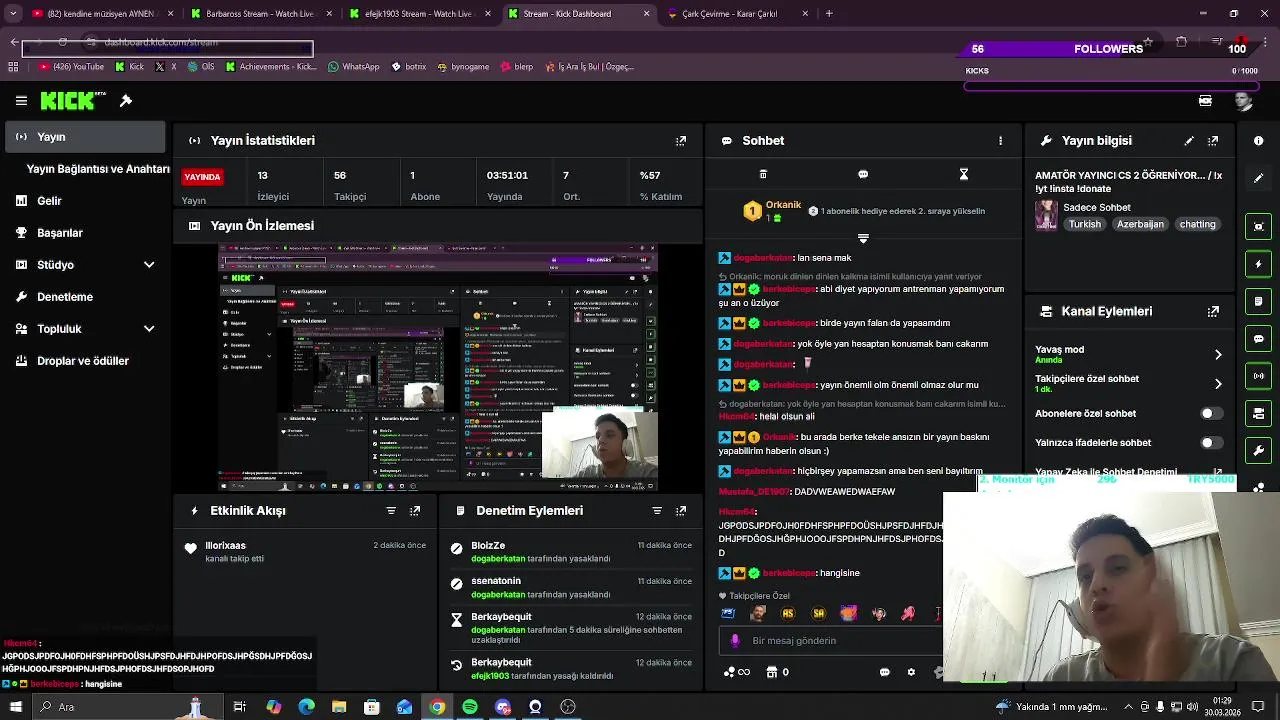
Task: Open Sohbet panel three-dot menu
Action: click(x=1000, y=141)
